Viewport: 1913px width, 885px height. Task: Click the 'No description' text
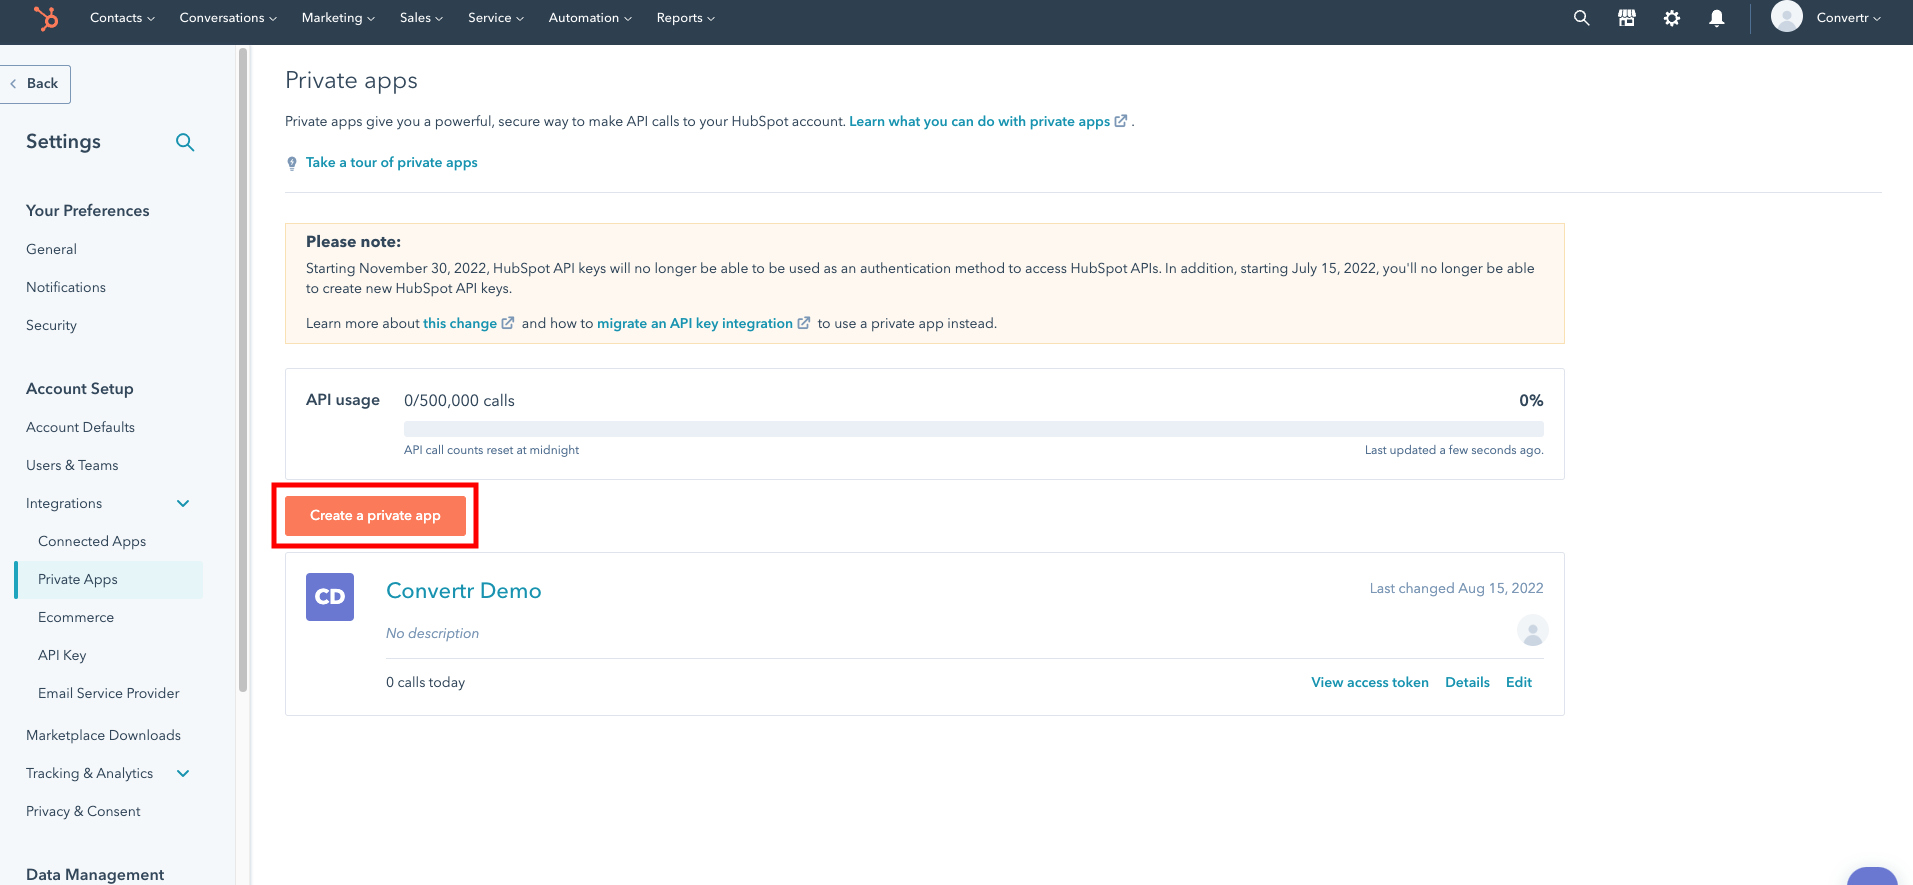432,633
